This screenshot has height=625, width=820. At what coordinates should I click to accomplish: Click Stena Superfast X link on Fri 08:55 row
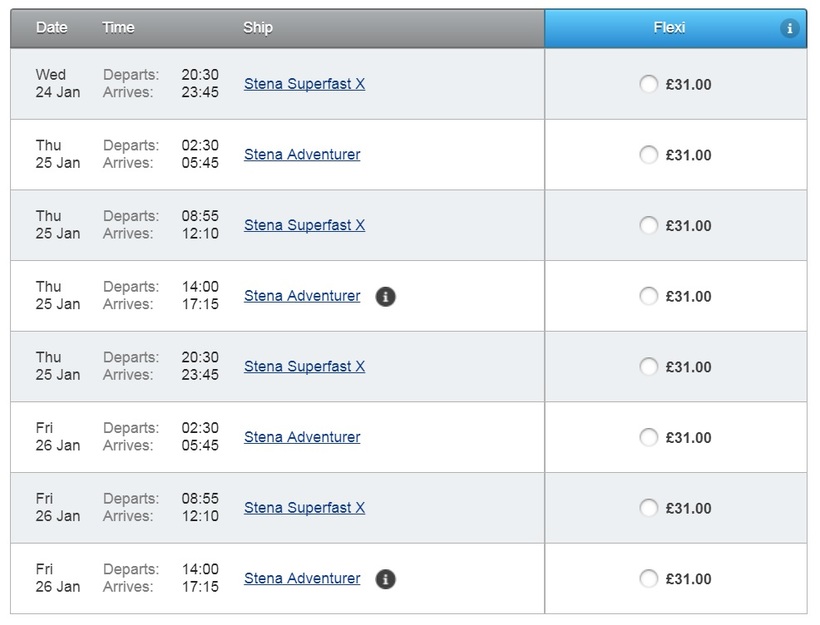coord(304,507)
